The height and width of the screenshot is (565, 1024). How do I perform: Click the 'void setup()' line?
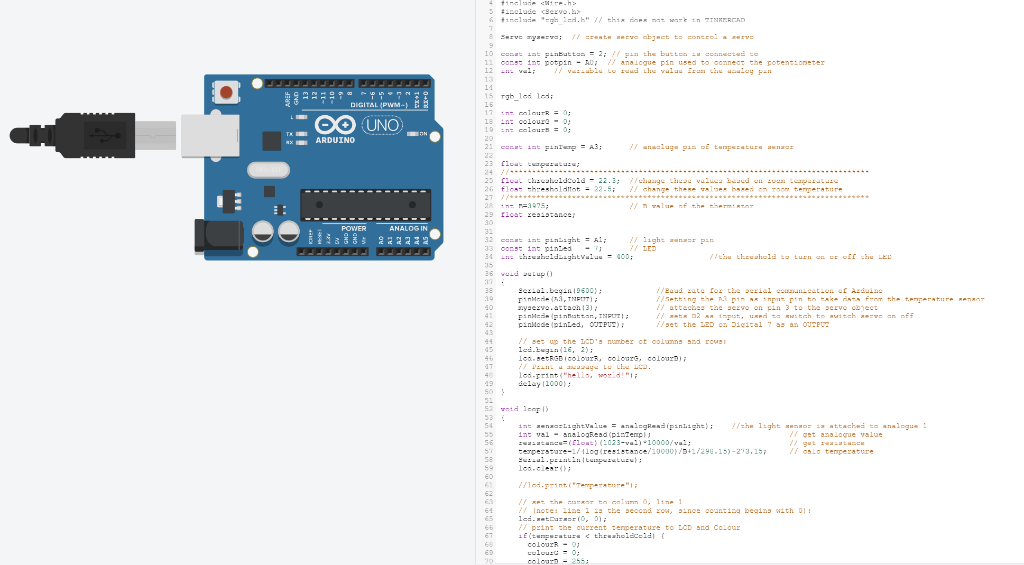click(x=526, y=274)
